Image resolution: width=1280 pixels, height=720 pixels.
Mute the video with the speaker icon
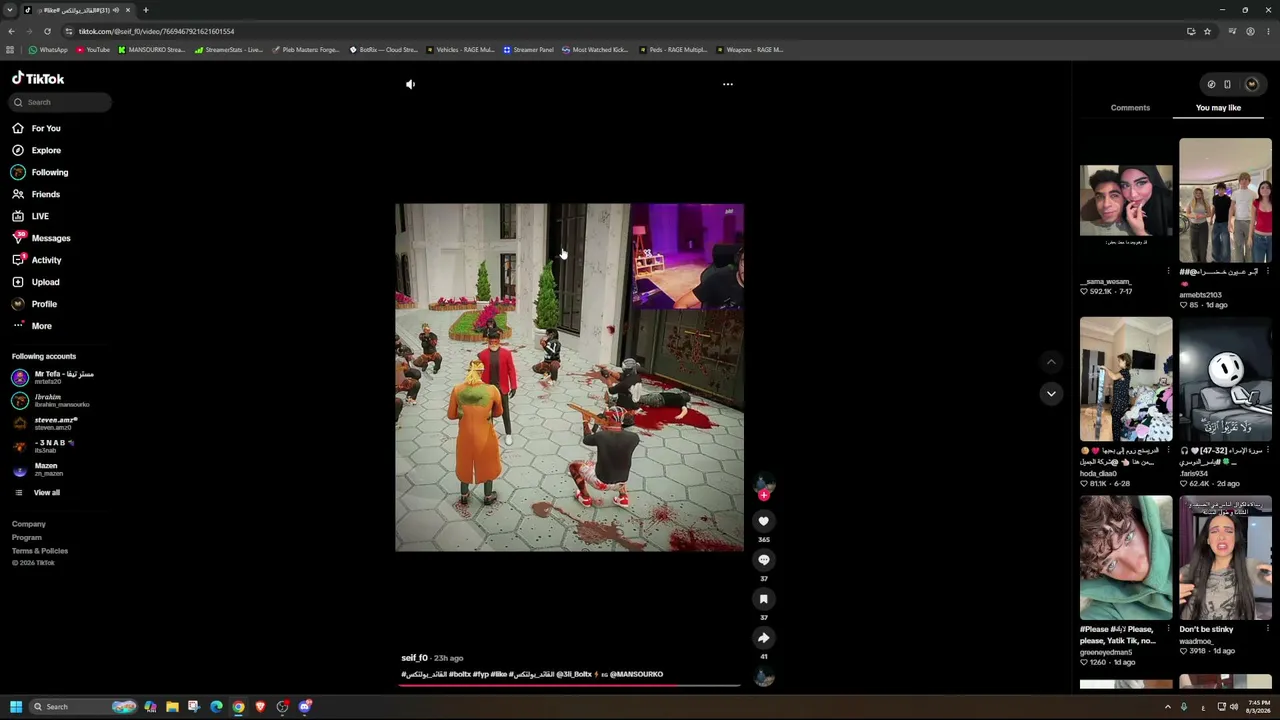tap(410, 84)
